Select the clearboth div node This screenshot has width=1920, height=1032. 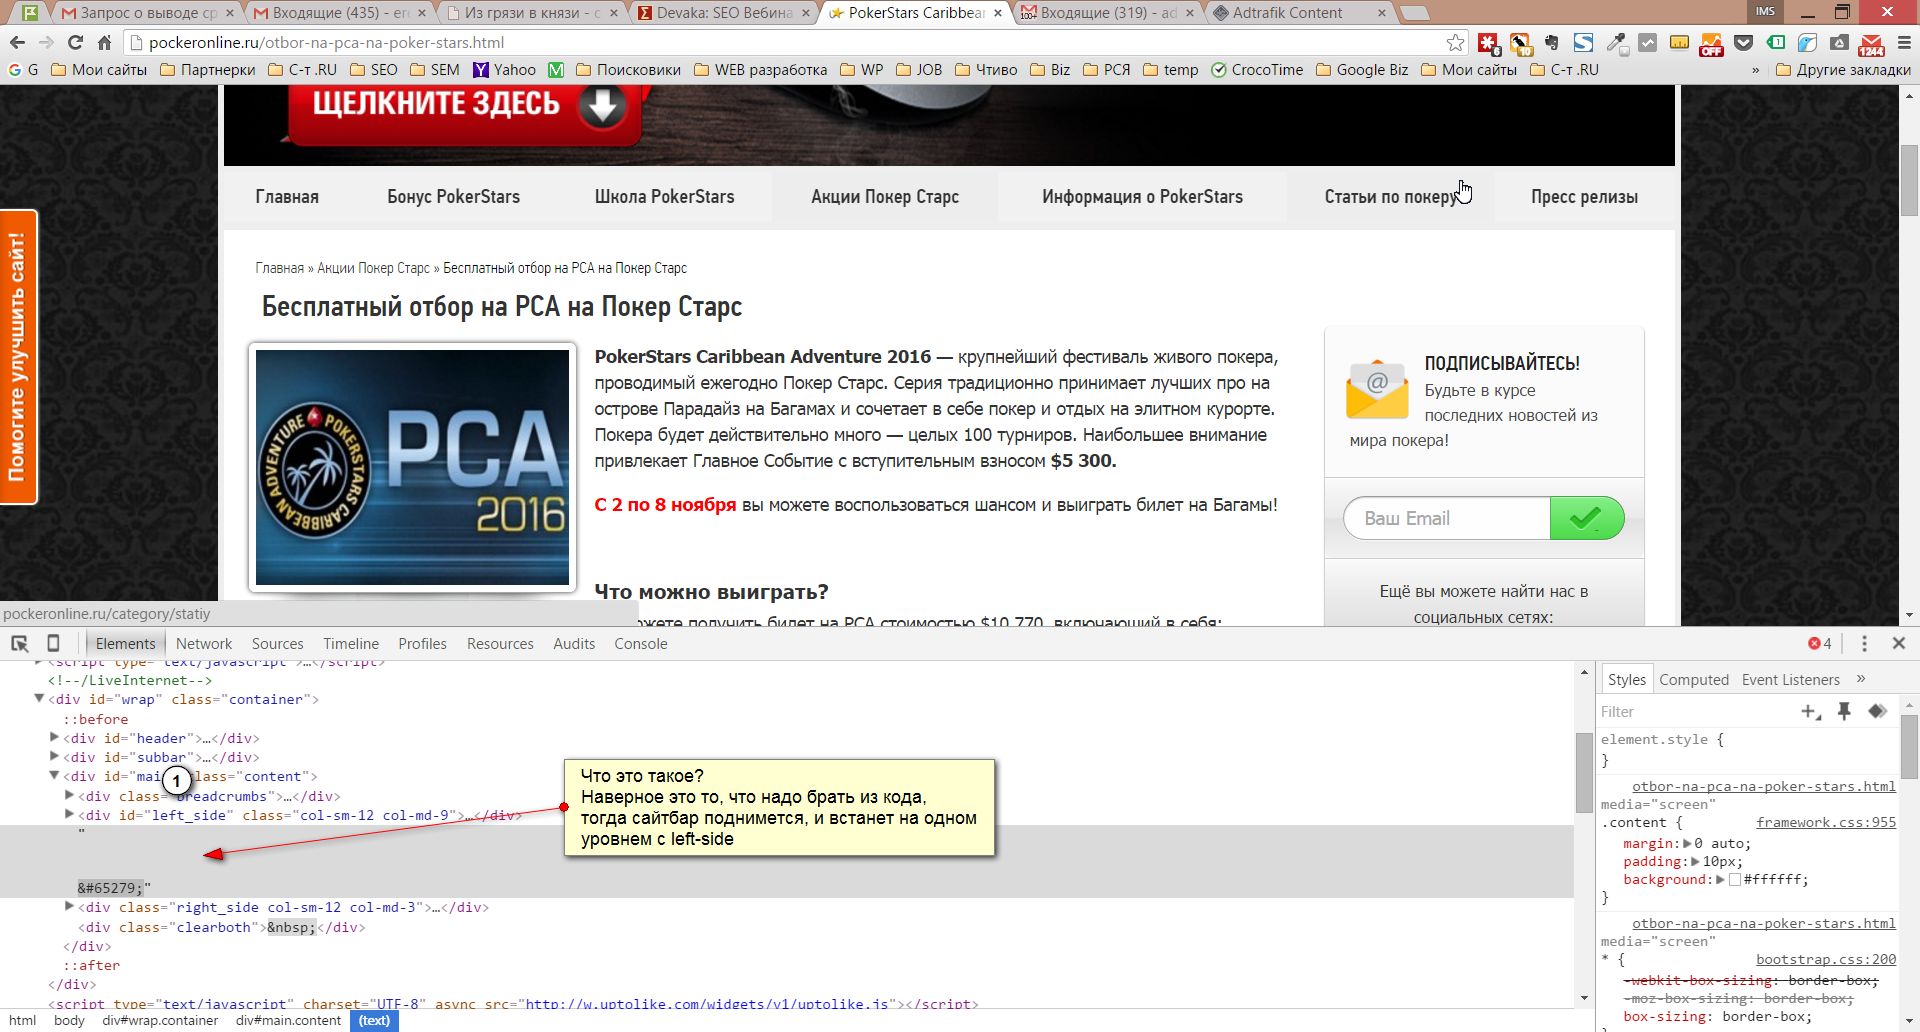tap(222, 927)
